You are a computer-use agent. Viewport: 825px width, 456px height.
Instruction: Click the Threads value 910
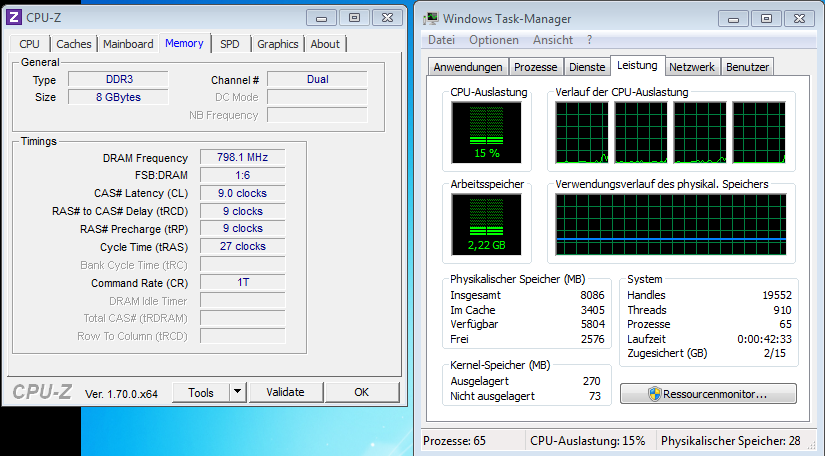click(782, 310)
